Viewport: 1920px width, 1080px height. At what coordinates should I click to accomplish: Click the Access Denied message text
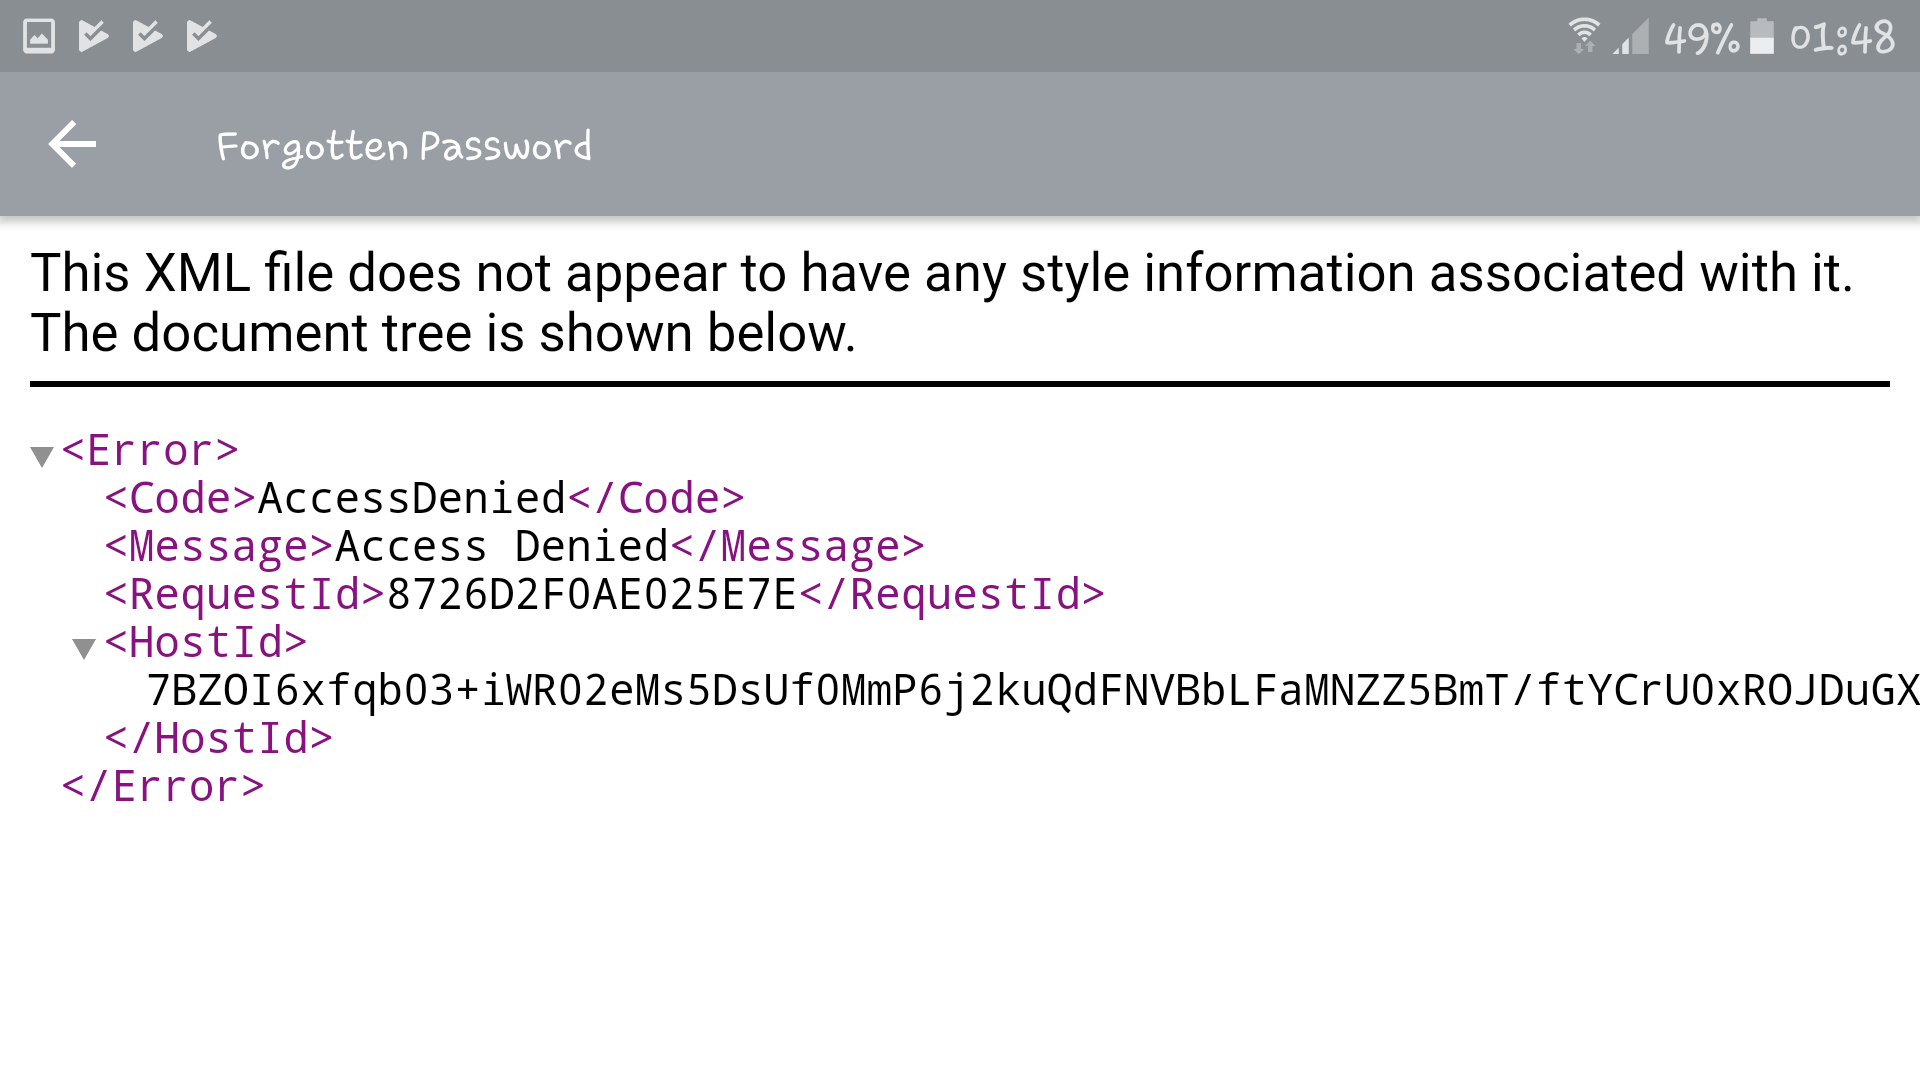(501, 546)
